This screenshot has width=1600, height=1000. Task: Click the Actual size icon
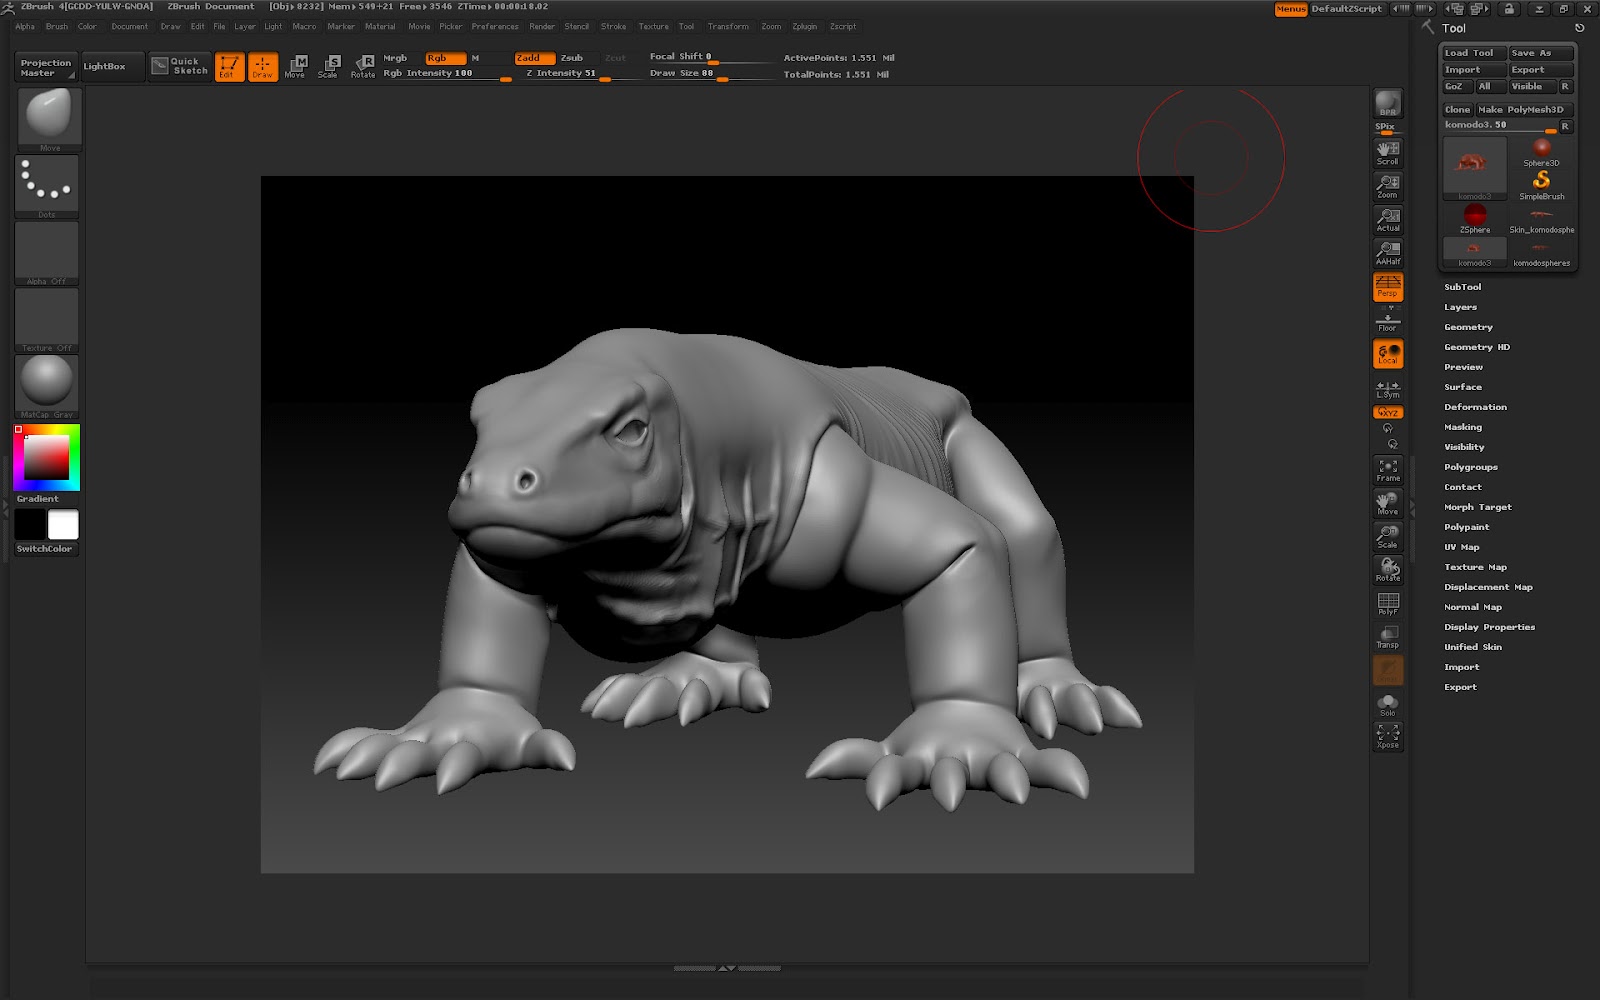click(1387, 219)
